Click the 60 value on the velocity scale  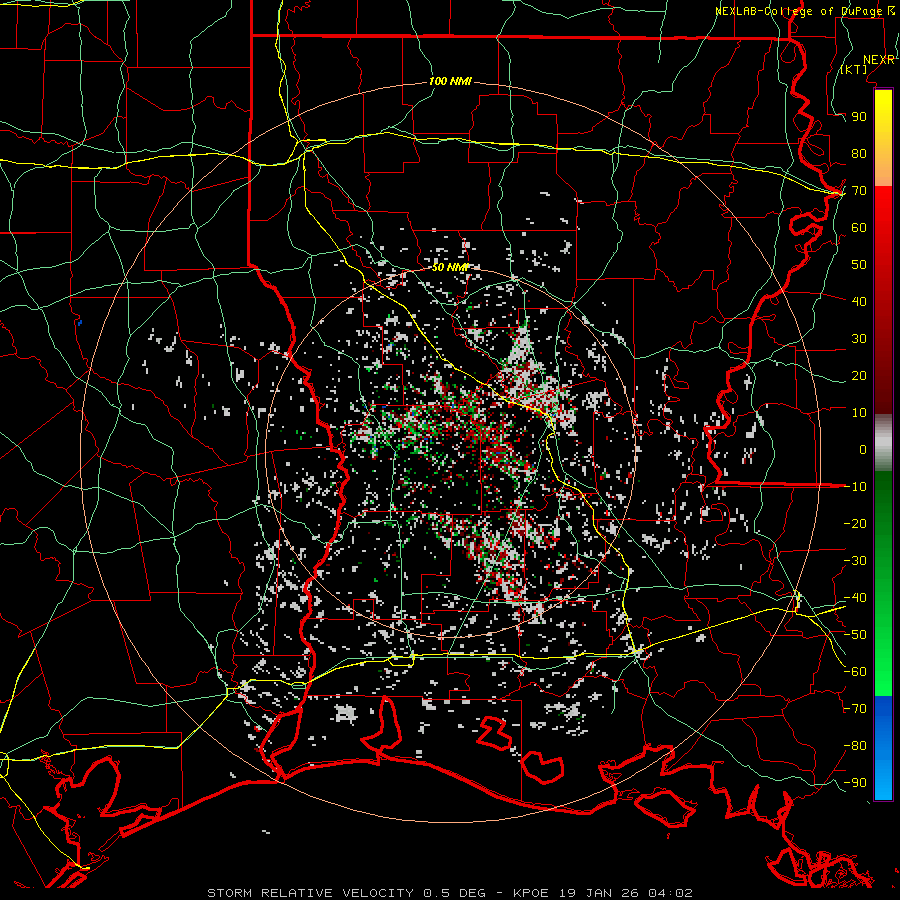(859, 228)
